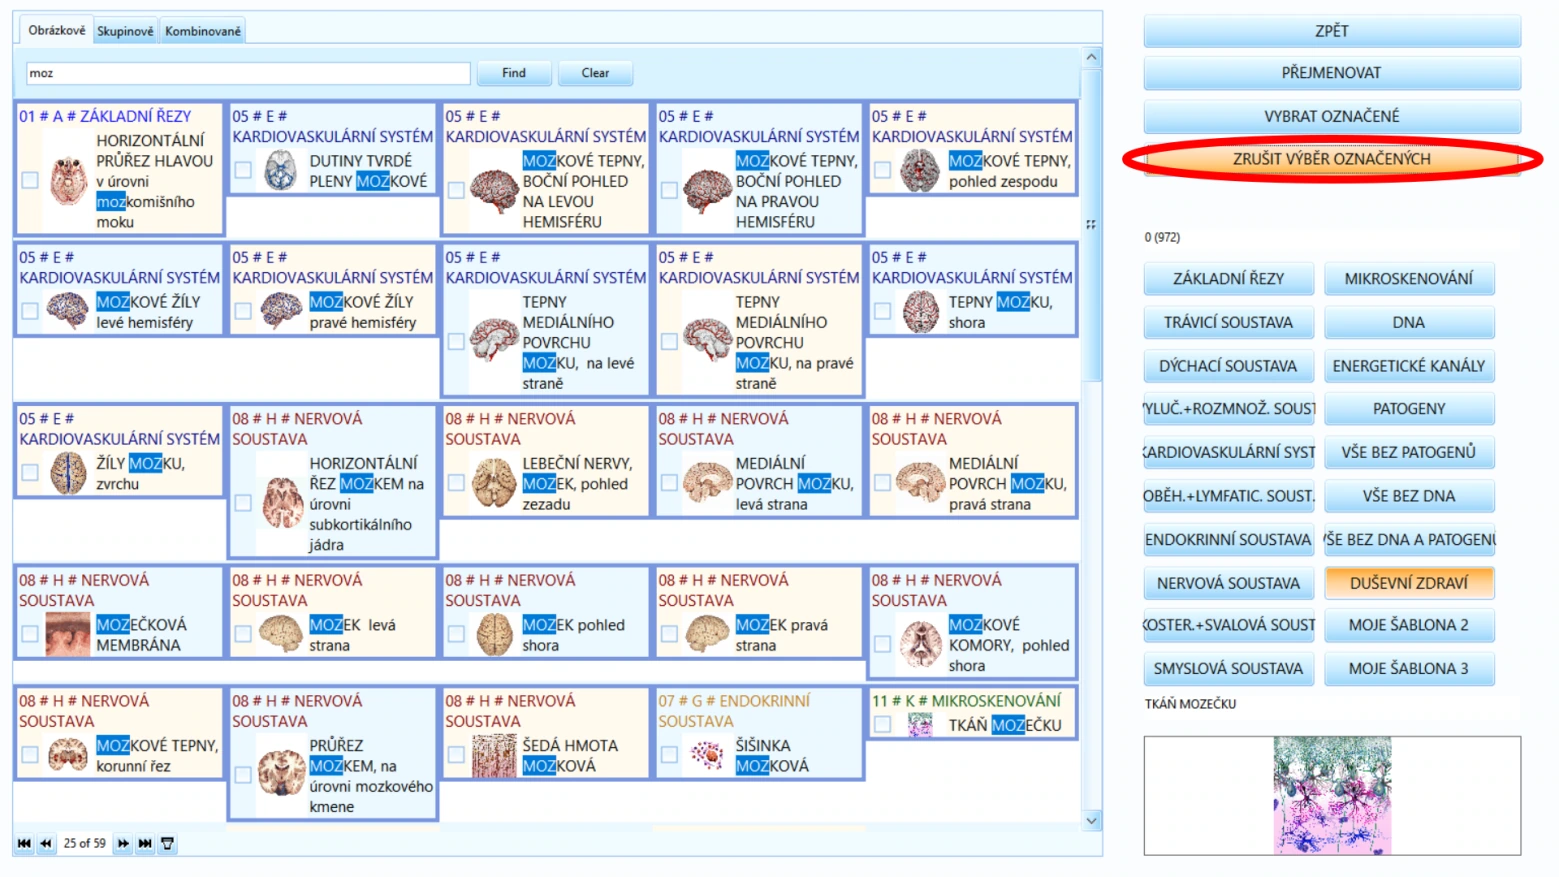
Task: Check the MOZKOVÉ TEPNY pohled zespodu box
Action: tap(882, 171)
